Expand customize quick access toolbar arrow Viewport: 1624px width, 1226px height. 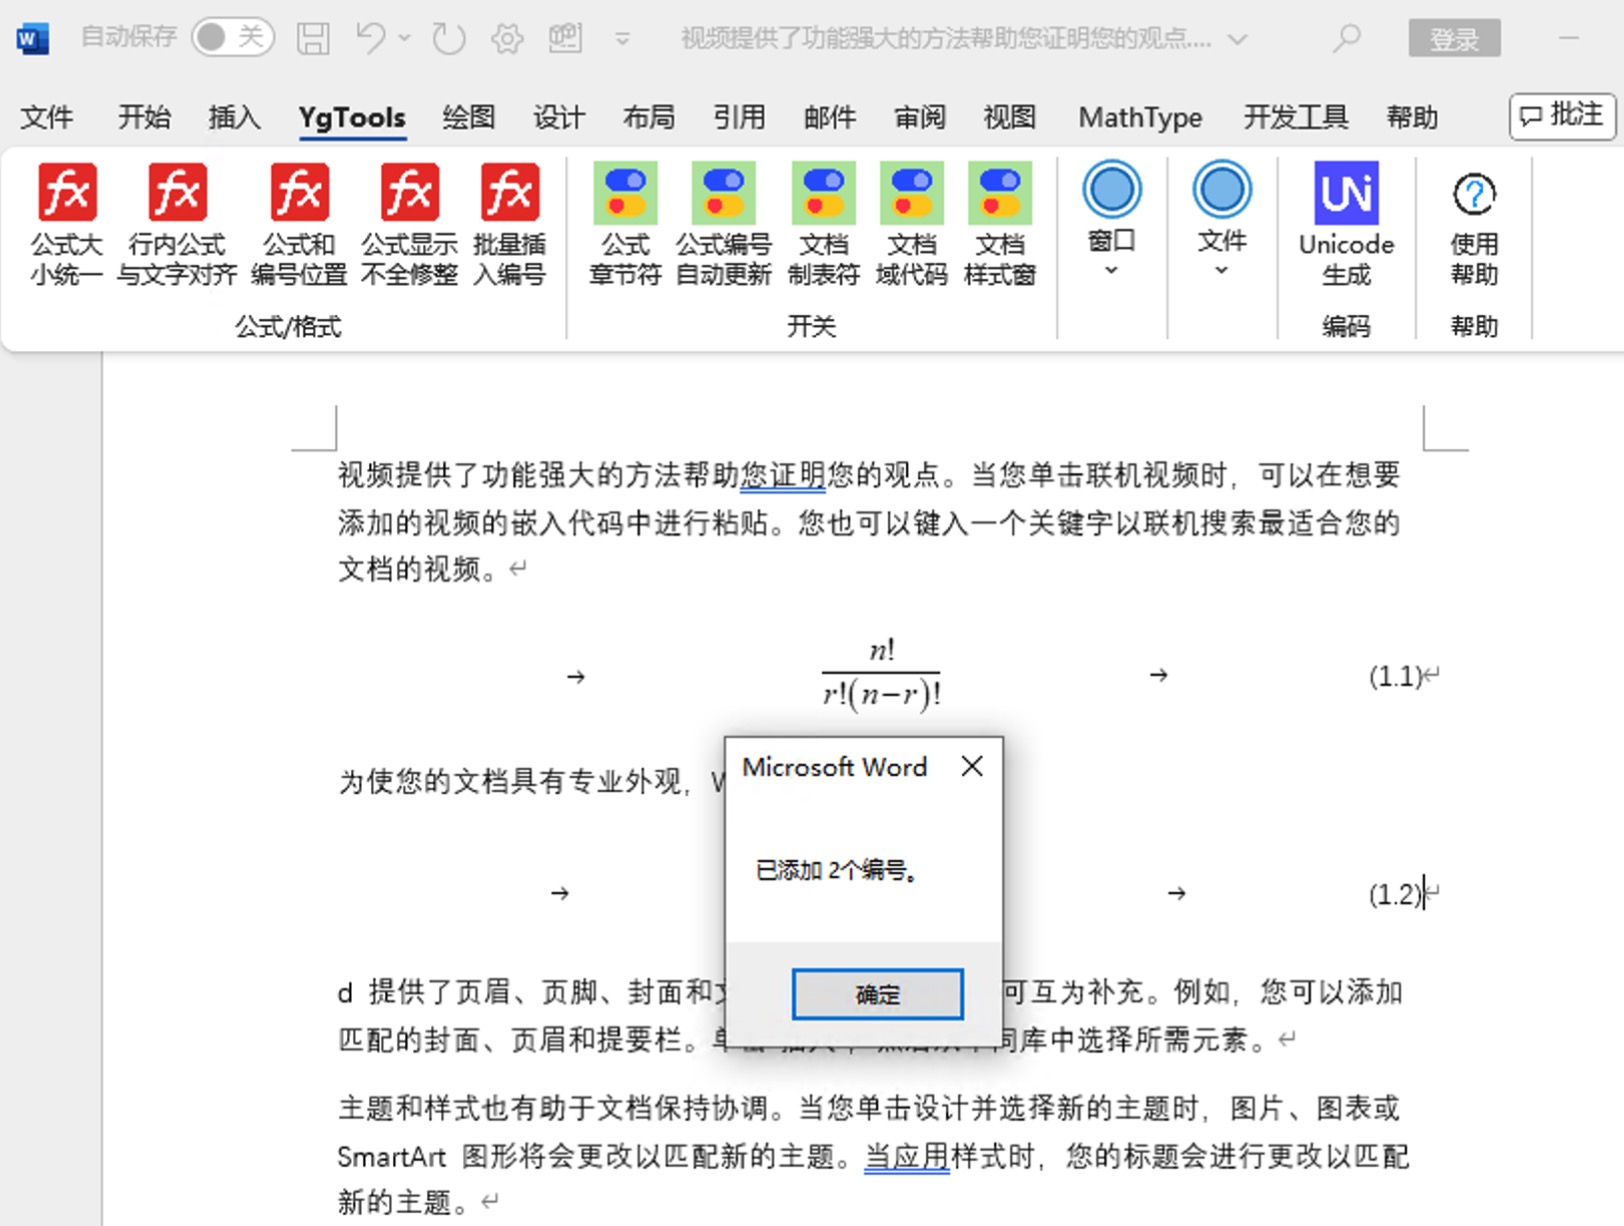(x=622, y=39)
